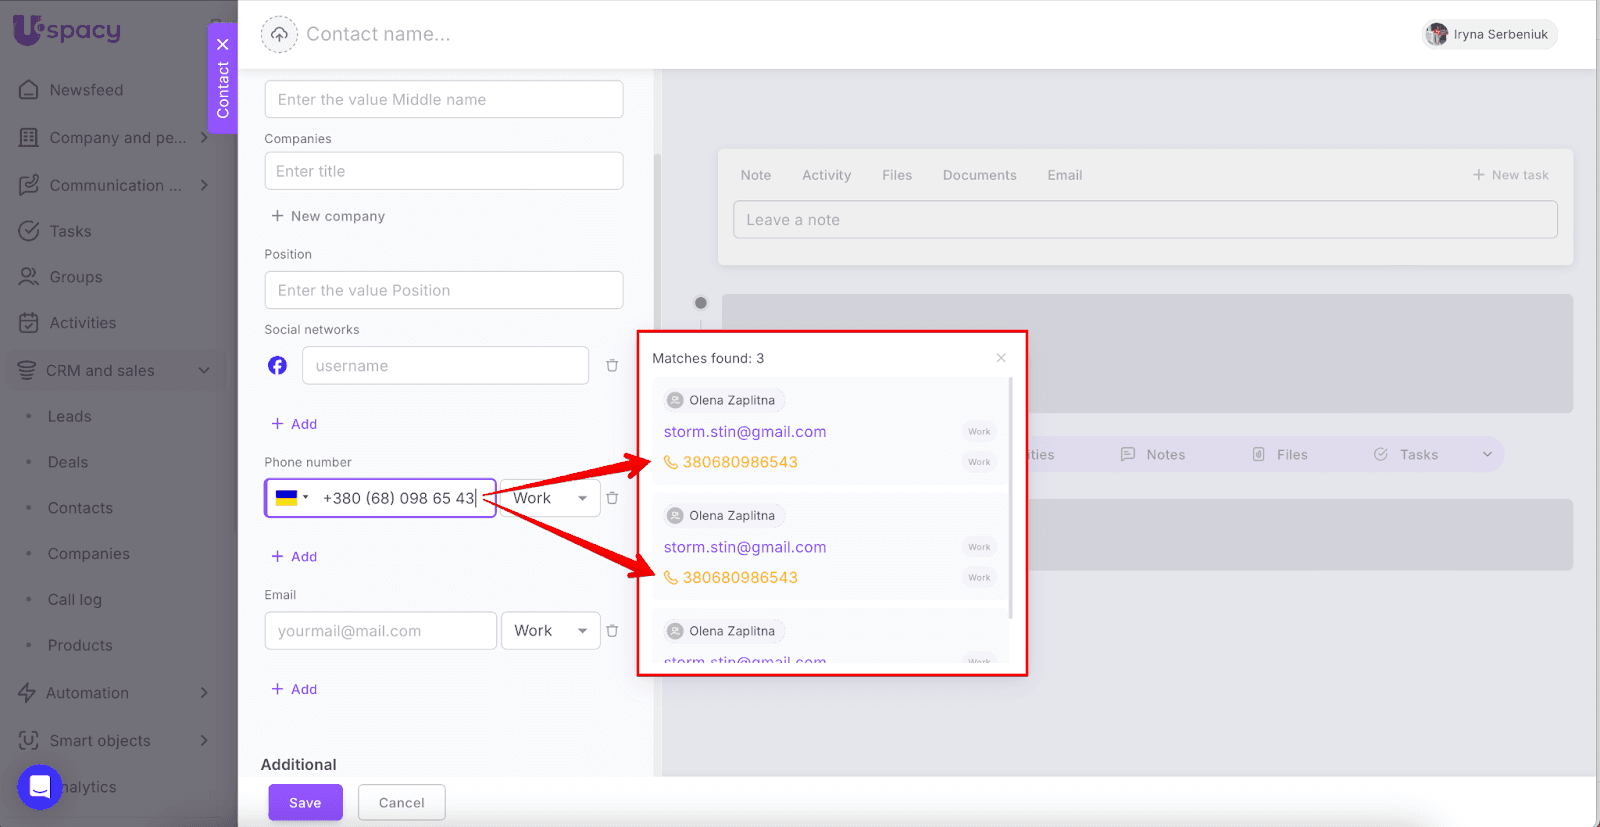
Task: Click the Save button
Action: pos(305,803)
